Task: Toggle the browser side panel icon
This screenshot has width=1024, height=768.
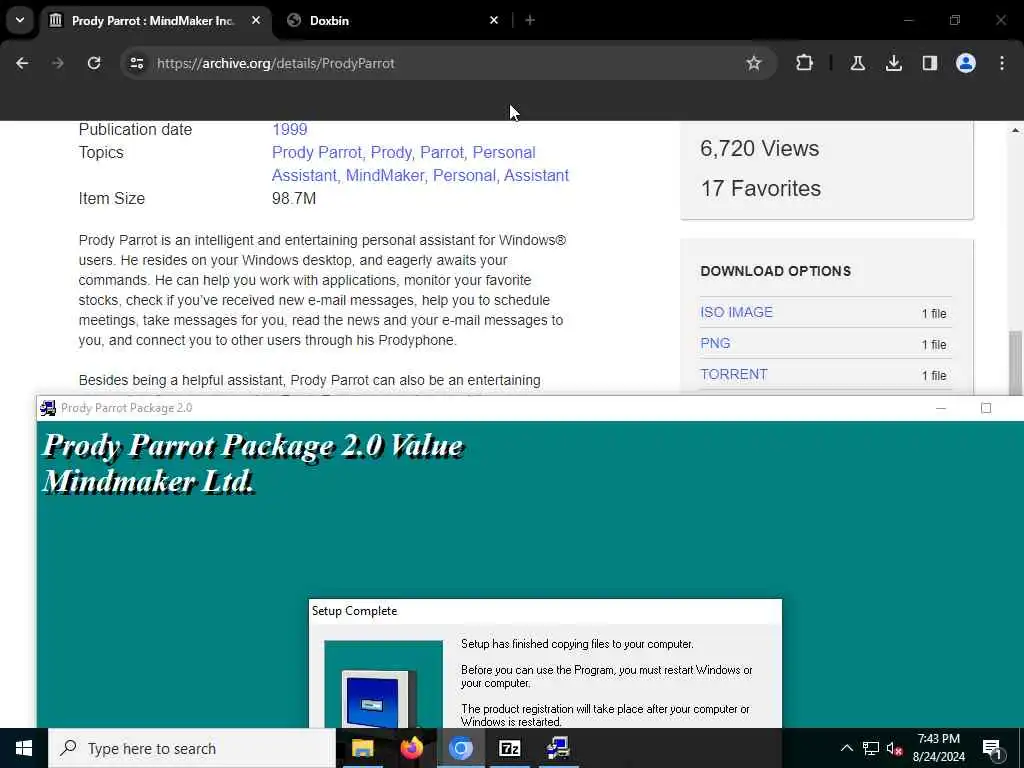Action: [929, 63]
